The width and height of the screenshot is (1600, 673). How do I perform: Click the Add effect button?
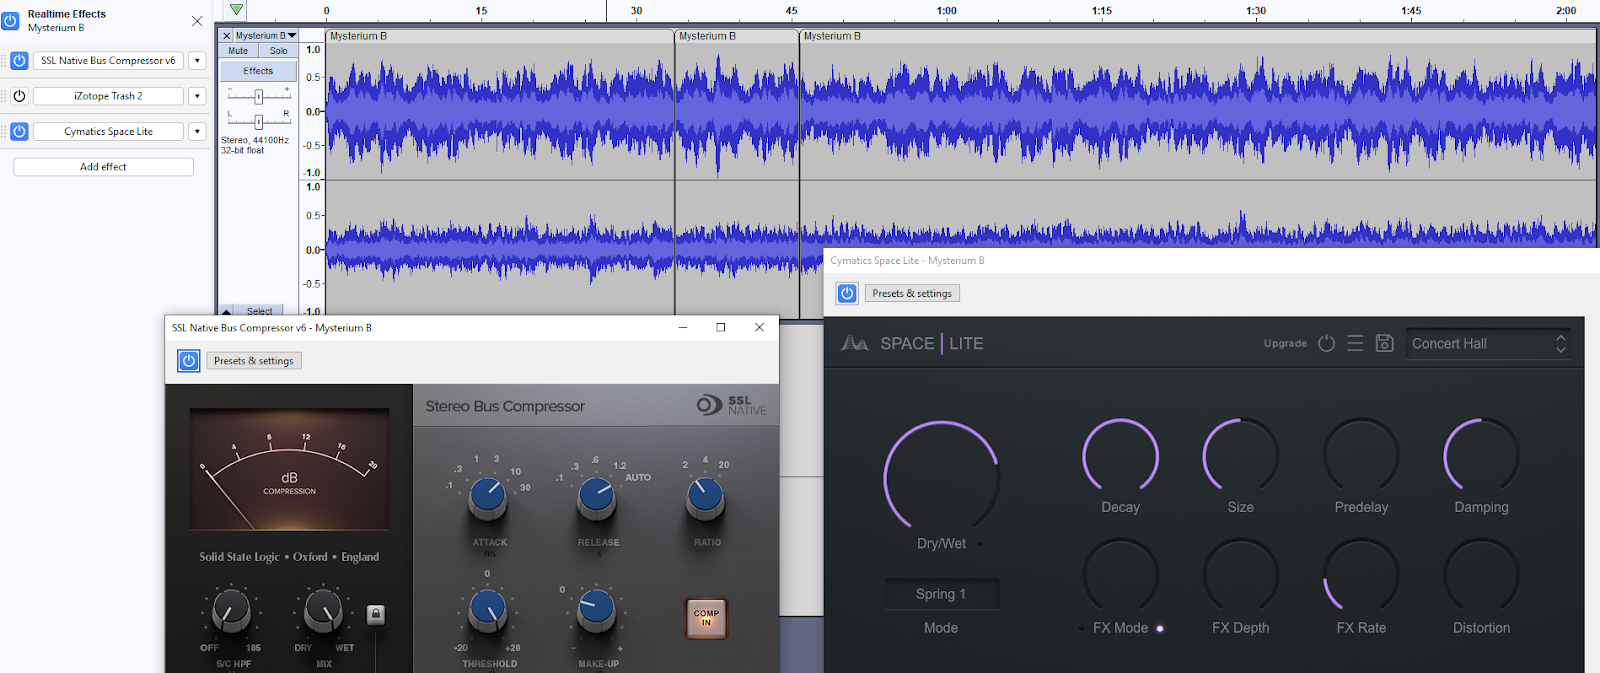tap(103, 167)
